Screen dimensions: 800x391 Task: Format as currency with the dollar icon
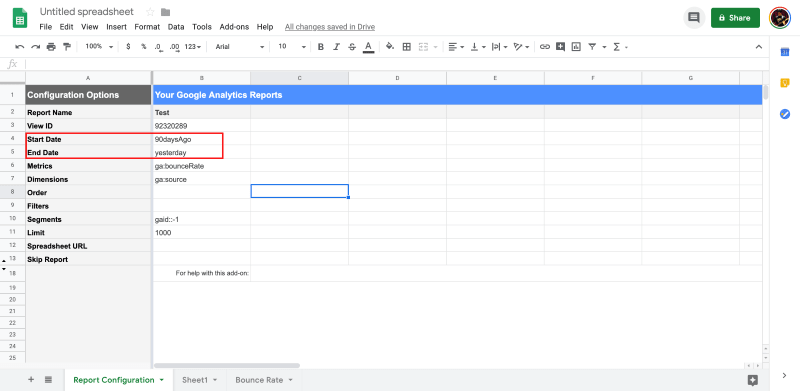point(128,46)
